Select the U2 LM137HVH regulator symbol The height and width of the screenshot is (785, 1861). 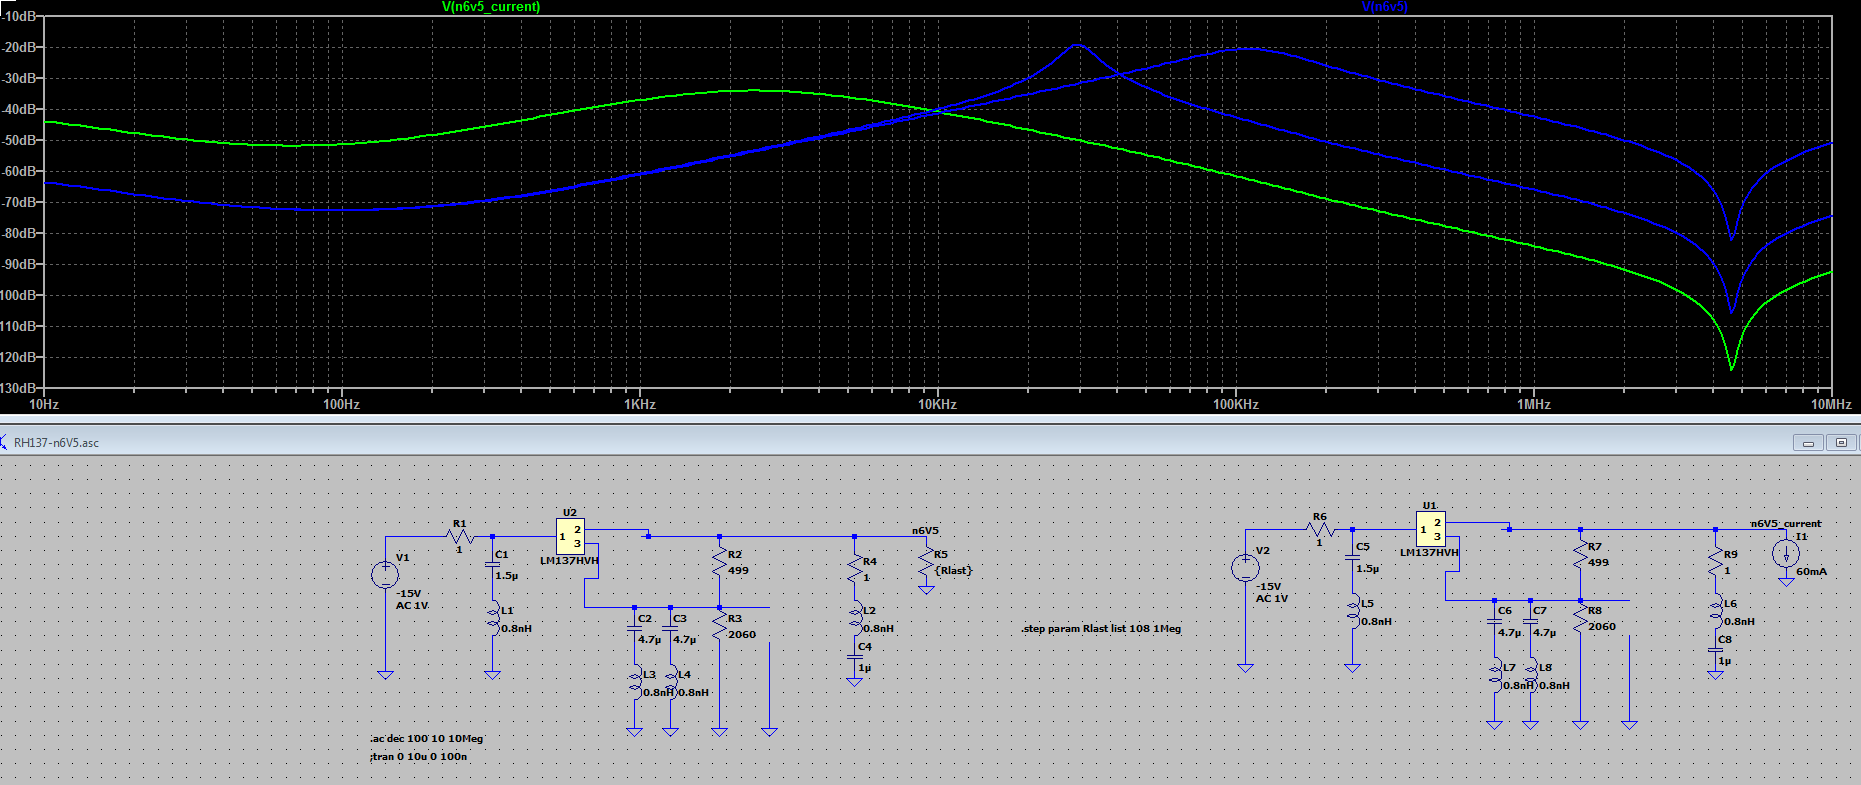[570, 536]
